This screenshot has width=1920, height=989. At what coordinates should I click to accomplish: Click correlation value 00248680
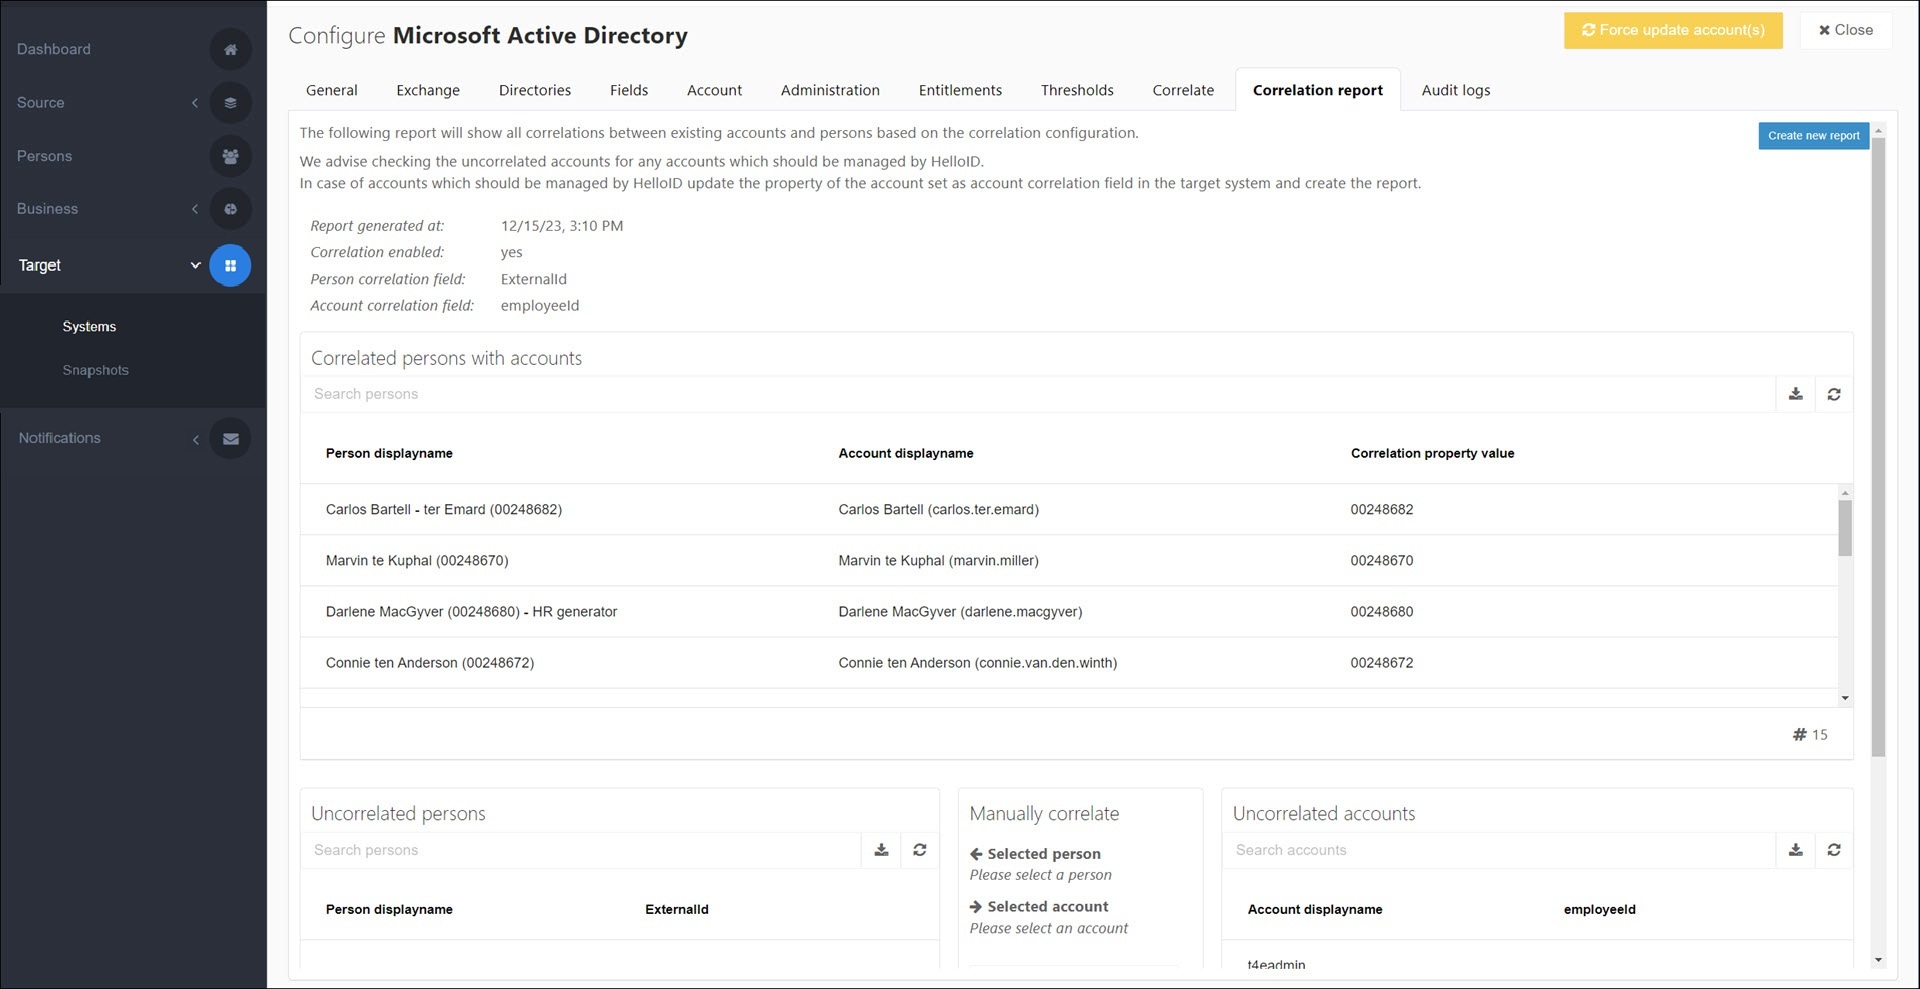(x=1382, y=612)
